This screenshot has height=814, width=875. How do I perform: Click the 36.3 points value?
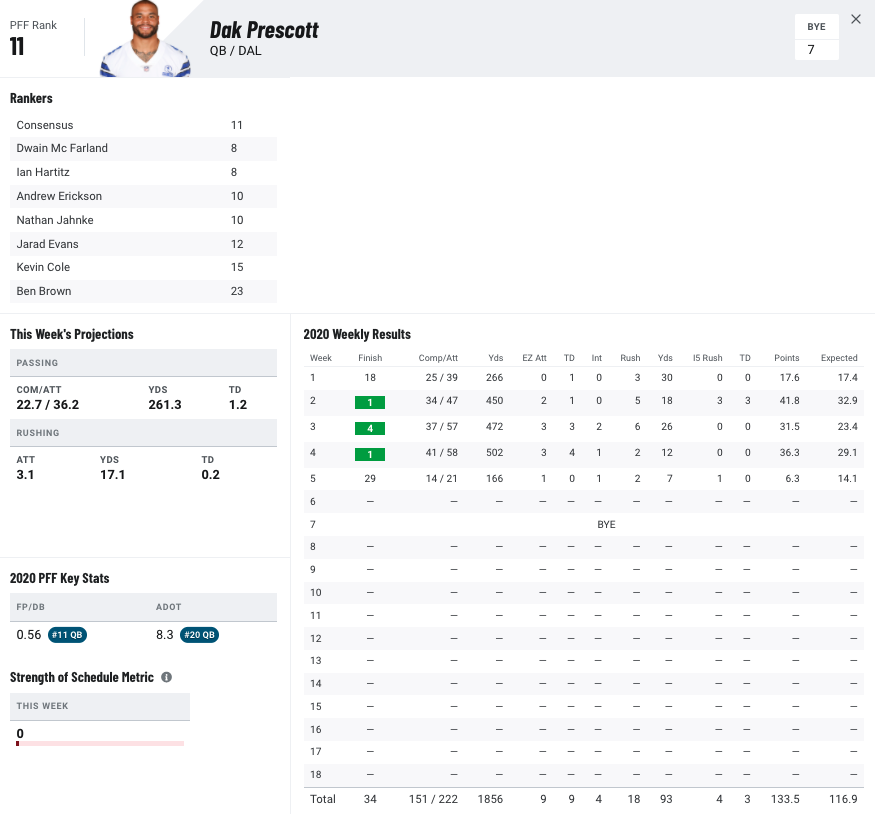pos(790,452)
